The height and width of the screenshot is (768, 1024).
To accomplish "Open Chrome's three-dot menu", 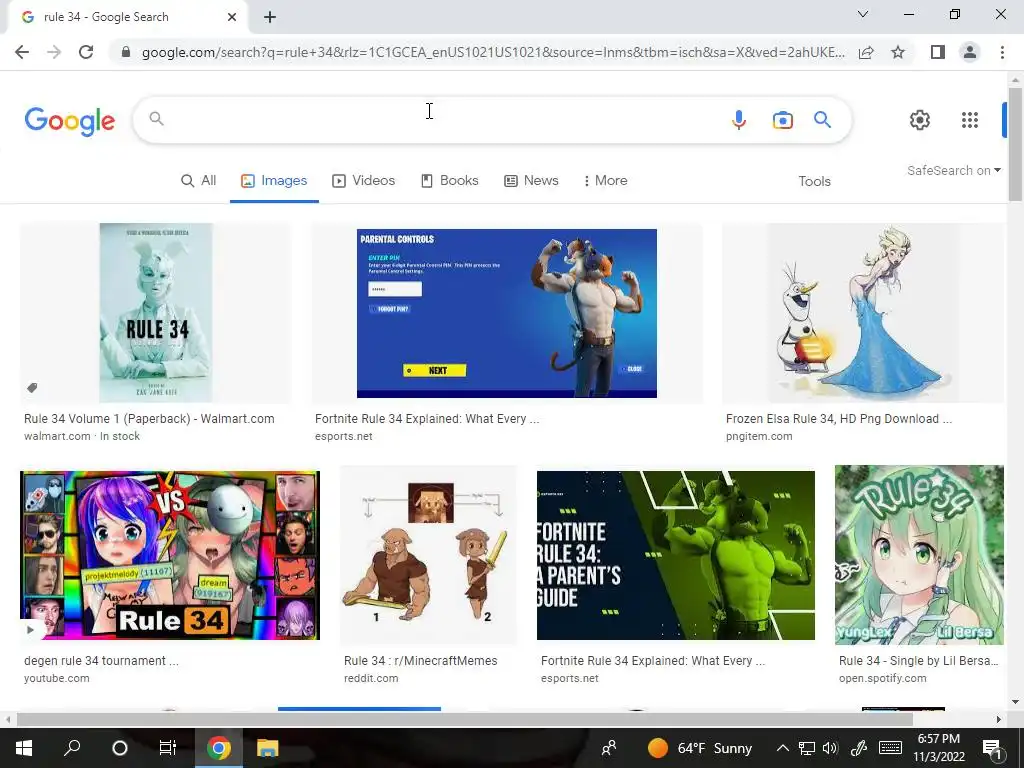I will tap(1002, 52).
